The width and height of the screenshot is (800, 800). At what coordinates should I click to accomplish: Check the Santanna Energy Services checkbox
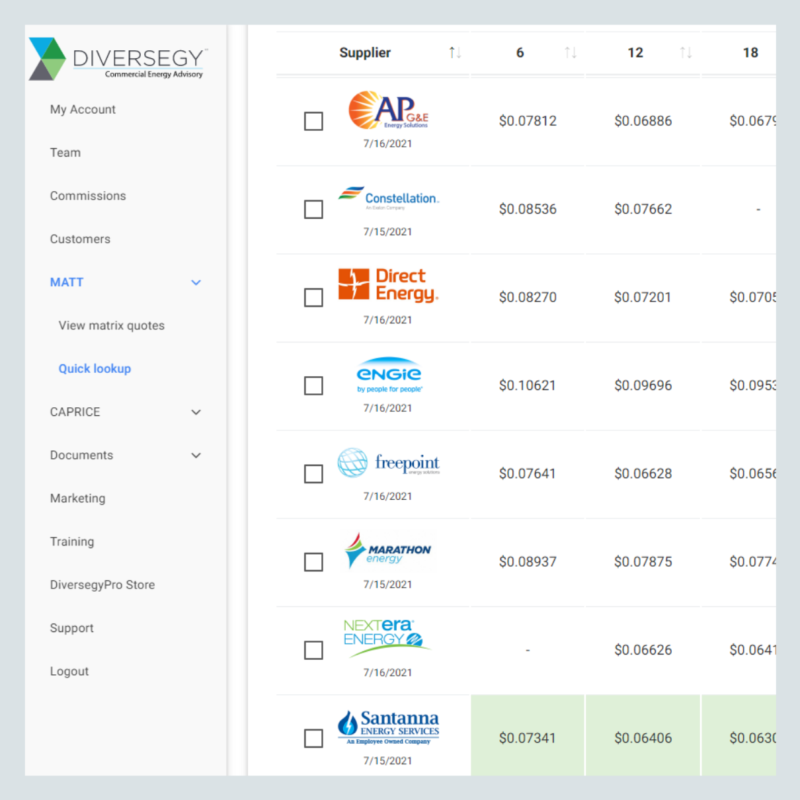pos(313,738)
